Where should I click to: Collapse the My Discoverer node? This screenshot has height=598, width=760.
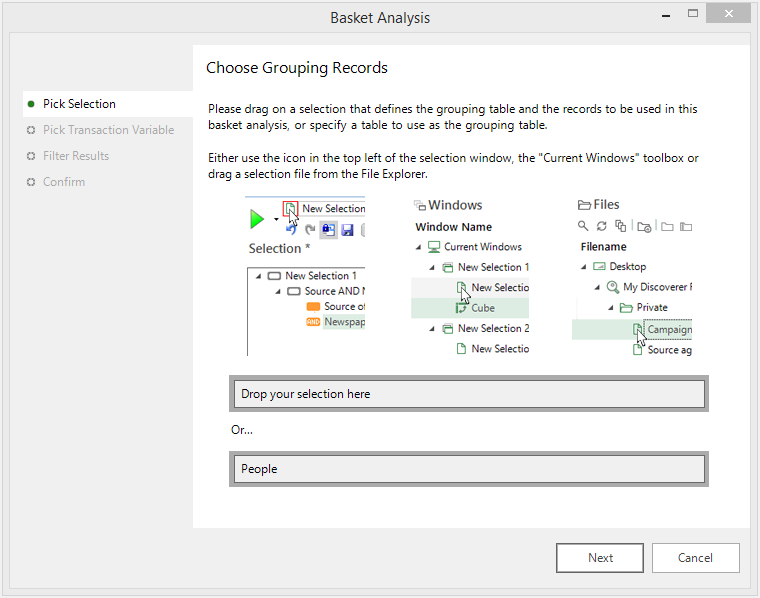point(597,288)
